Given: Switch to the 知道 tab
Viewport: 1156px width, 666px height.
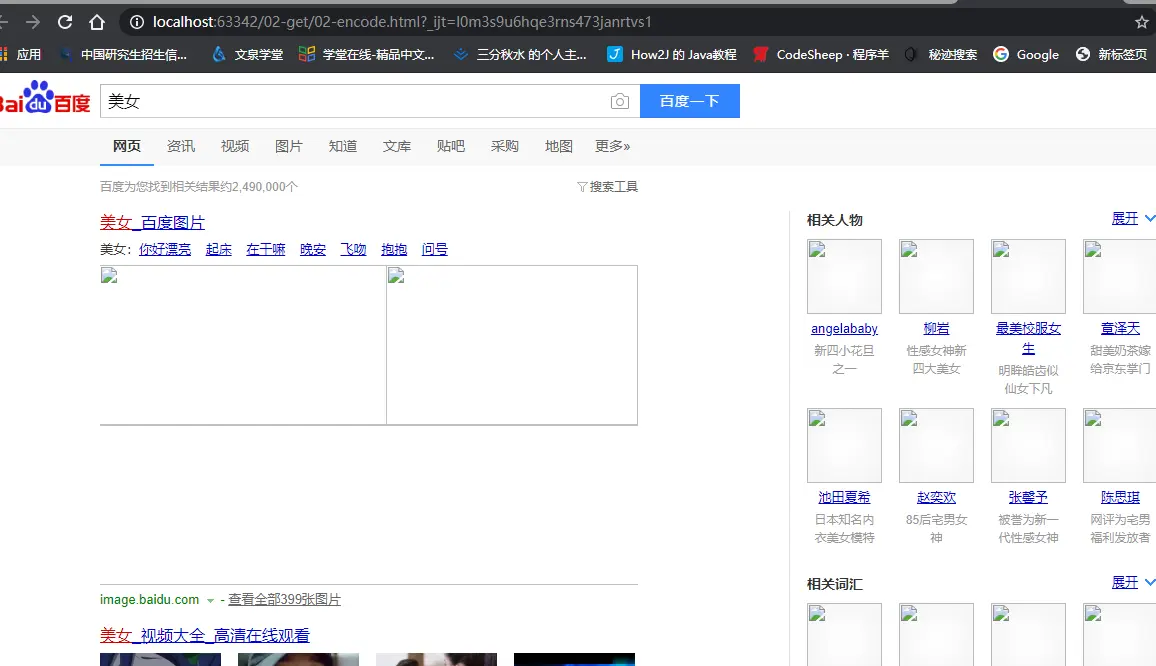Looking at the screenshot, I should coord(343,146).
